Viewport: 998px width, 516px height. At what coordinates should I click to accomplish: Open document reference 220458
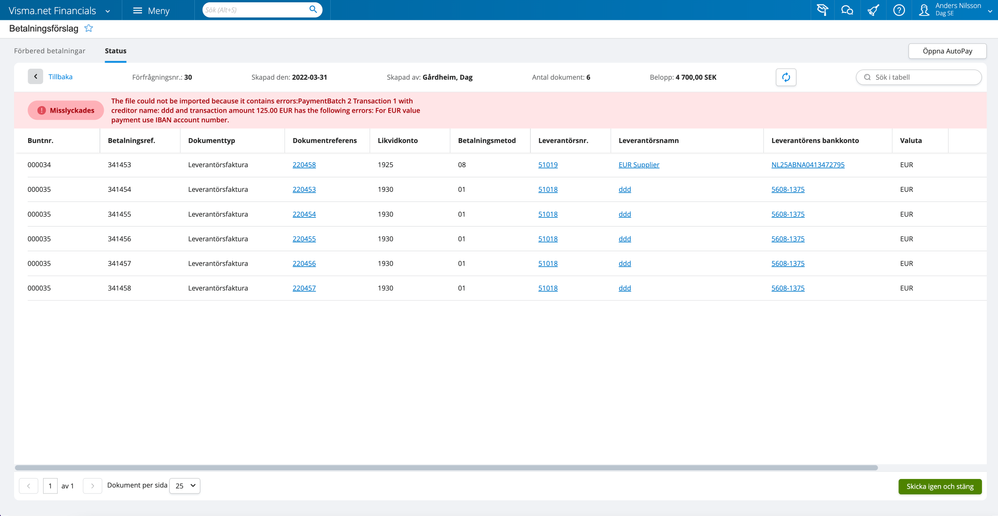tap(304, 165)
